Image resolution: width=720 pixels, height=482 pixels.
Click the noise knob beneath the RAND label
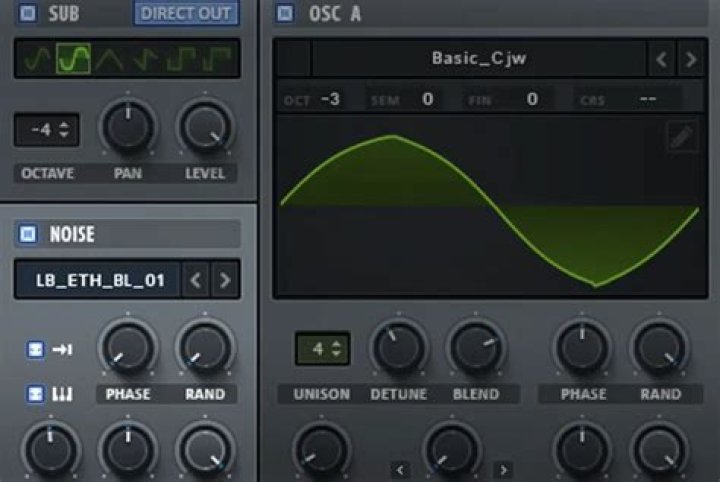(x=205, y=450)
